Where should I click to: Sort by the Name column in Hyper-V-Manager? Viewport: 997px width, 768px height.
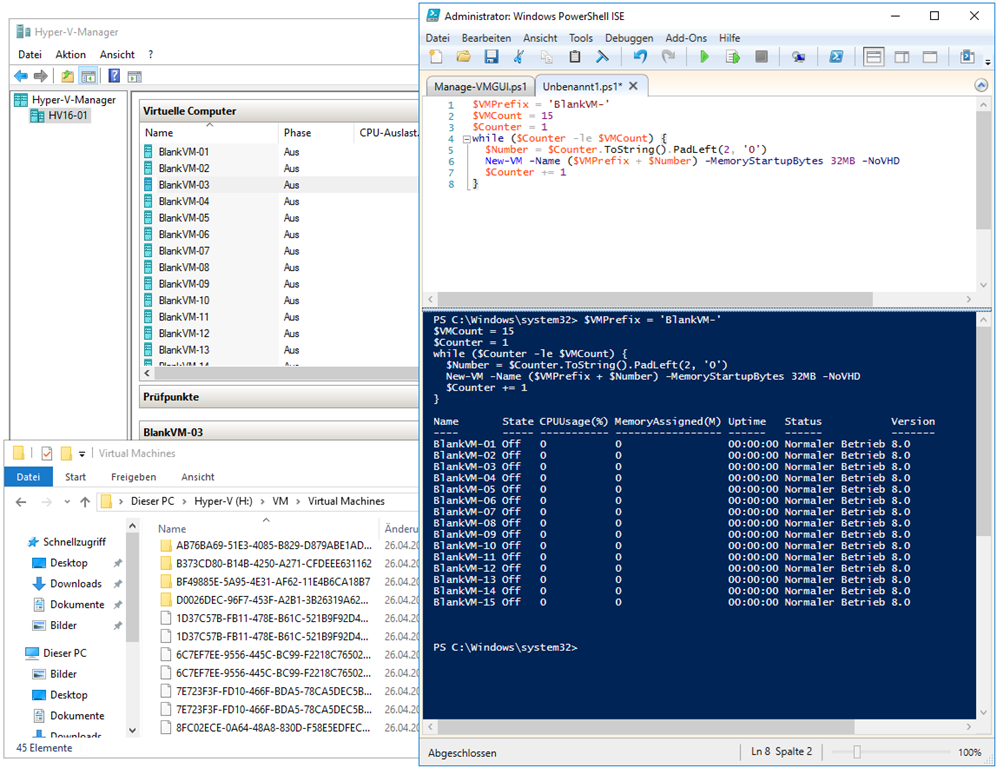(x=209, y=133)
